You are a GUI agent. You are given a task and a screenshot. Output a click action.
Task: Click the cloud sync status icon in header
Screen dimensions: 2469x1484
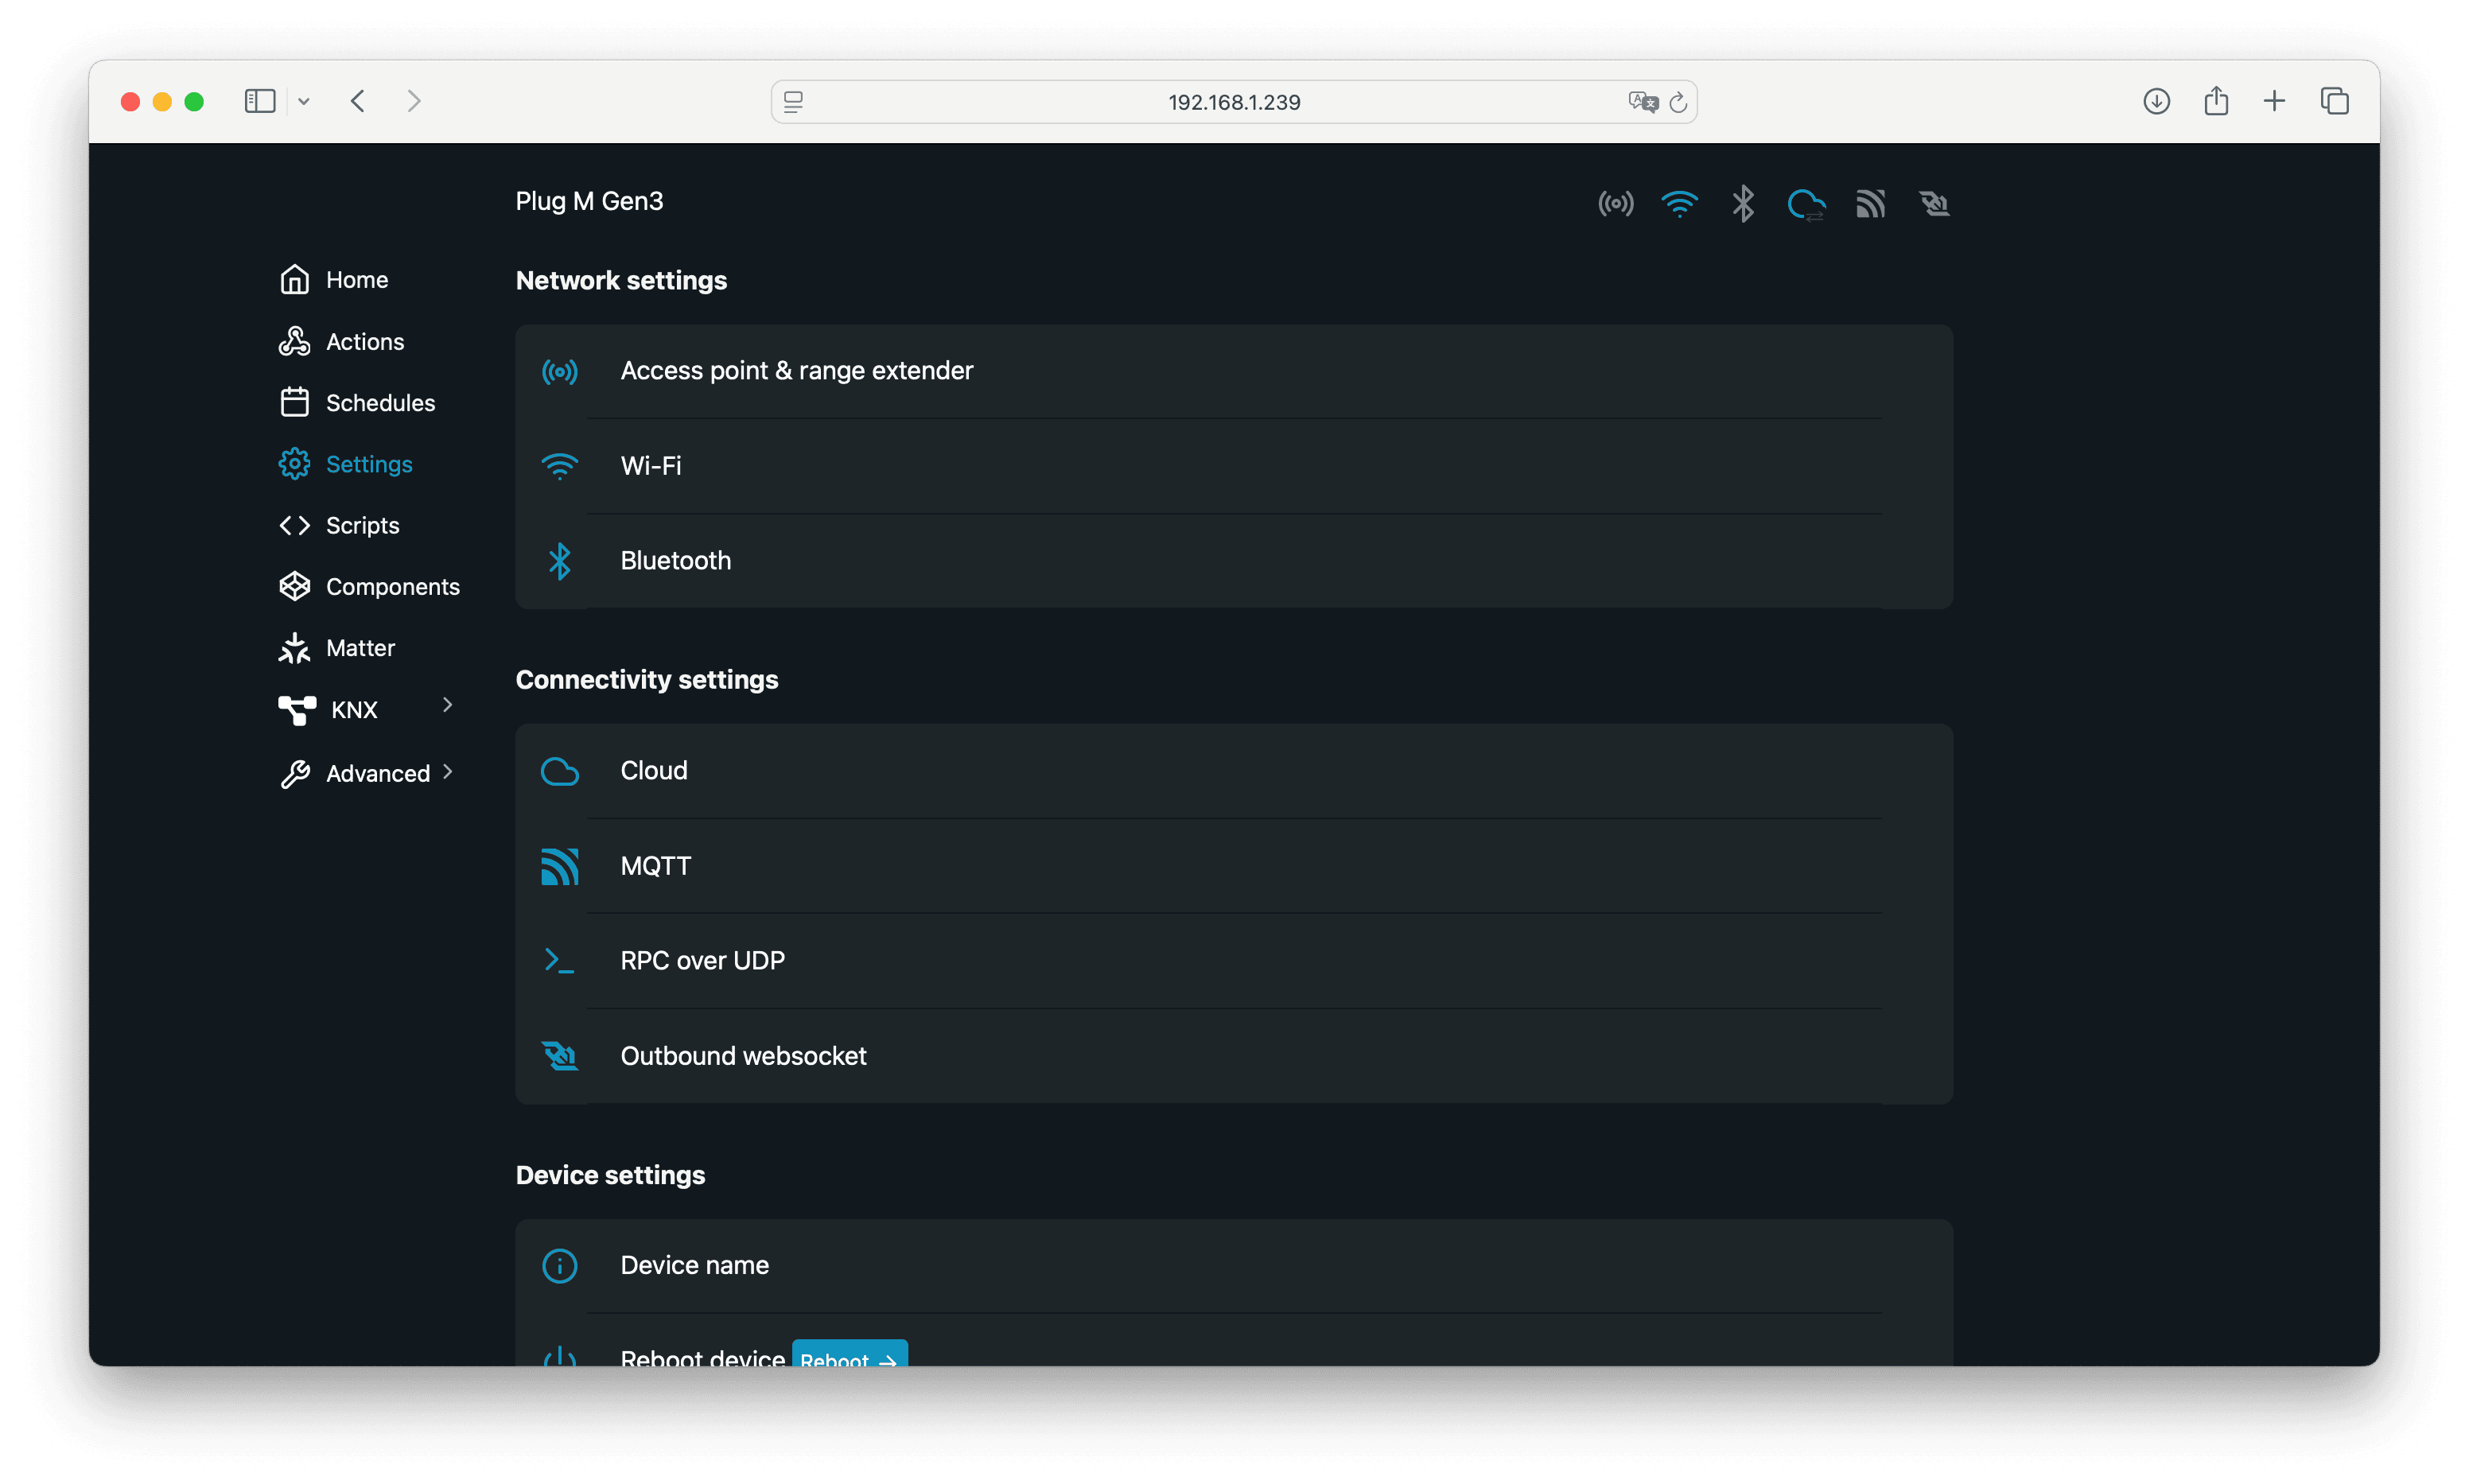click(1806, 205)
